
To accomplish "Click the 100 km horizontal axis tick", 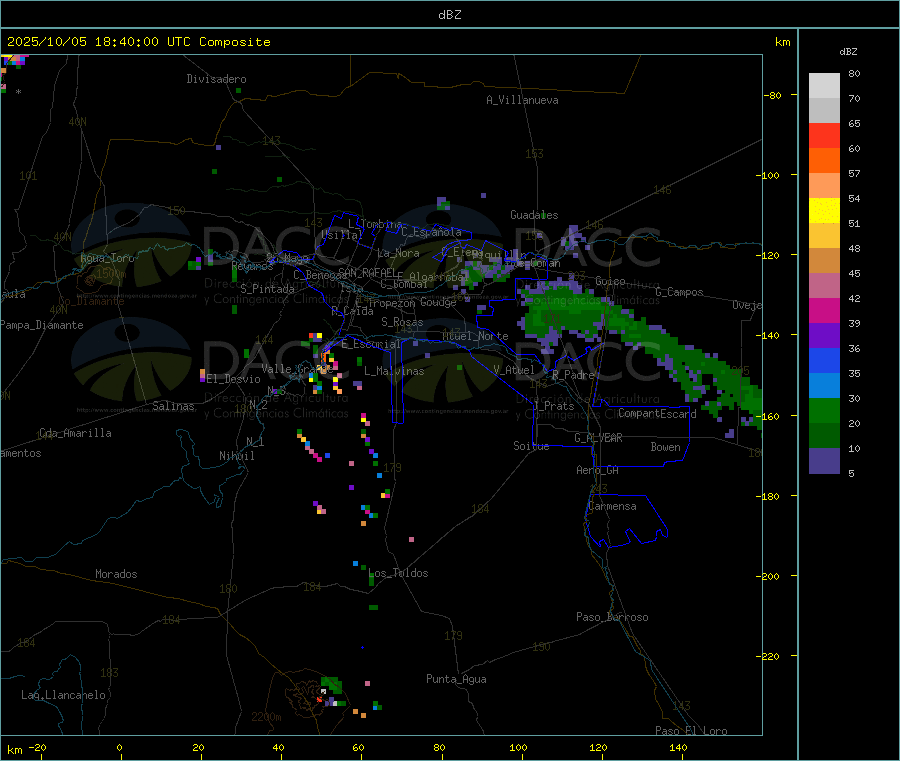I will point(518,747).
